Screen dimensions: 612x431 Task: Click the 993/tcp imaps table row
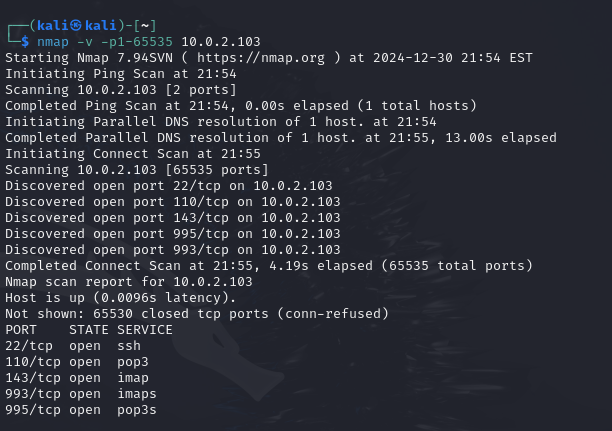point(81,394)
